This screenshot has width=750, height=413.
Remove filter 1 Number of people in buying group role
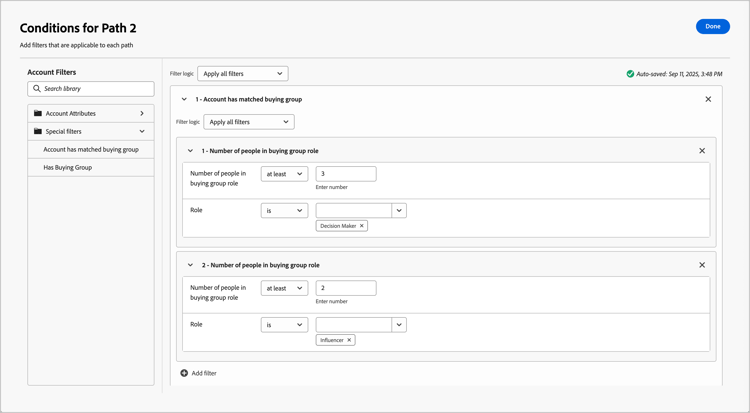pyautogui.click(x=702, y=151)
